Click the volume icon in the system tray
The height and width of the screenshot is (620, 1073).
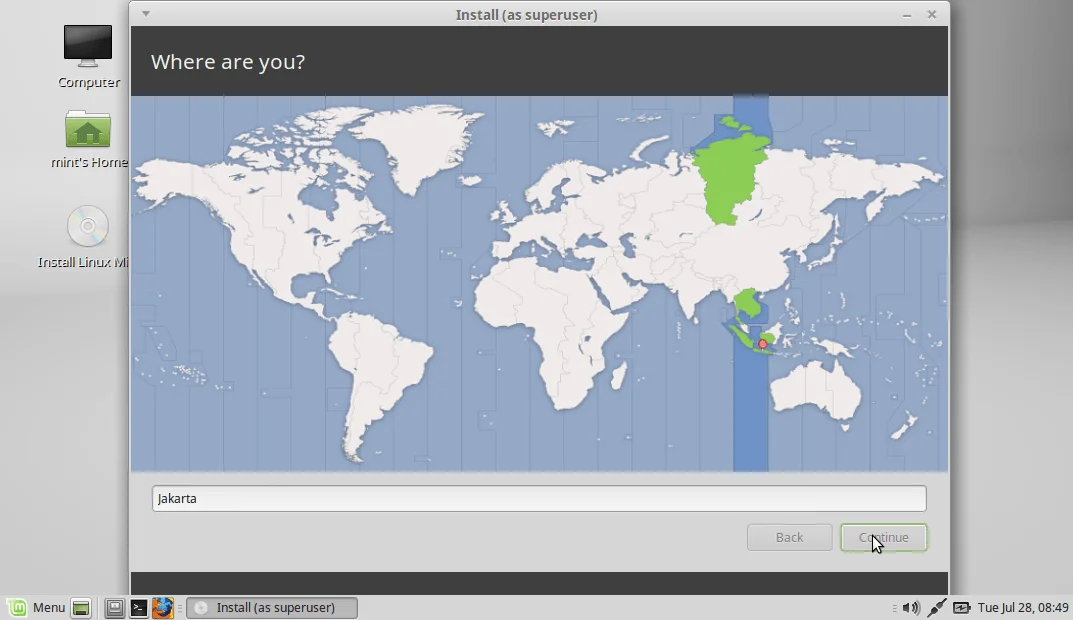point(911,607)
